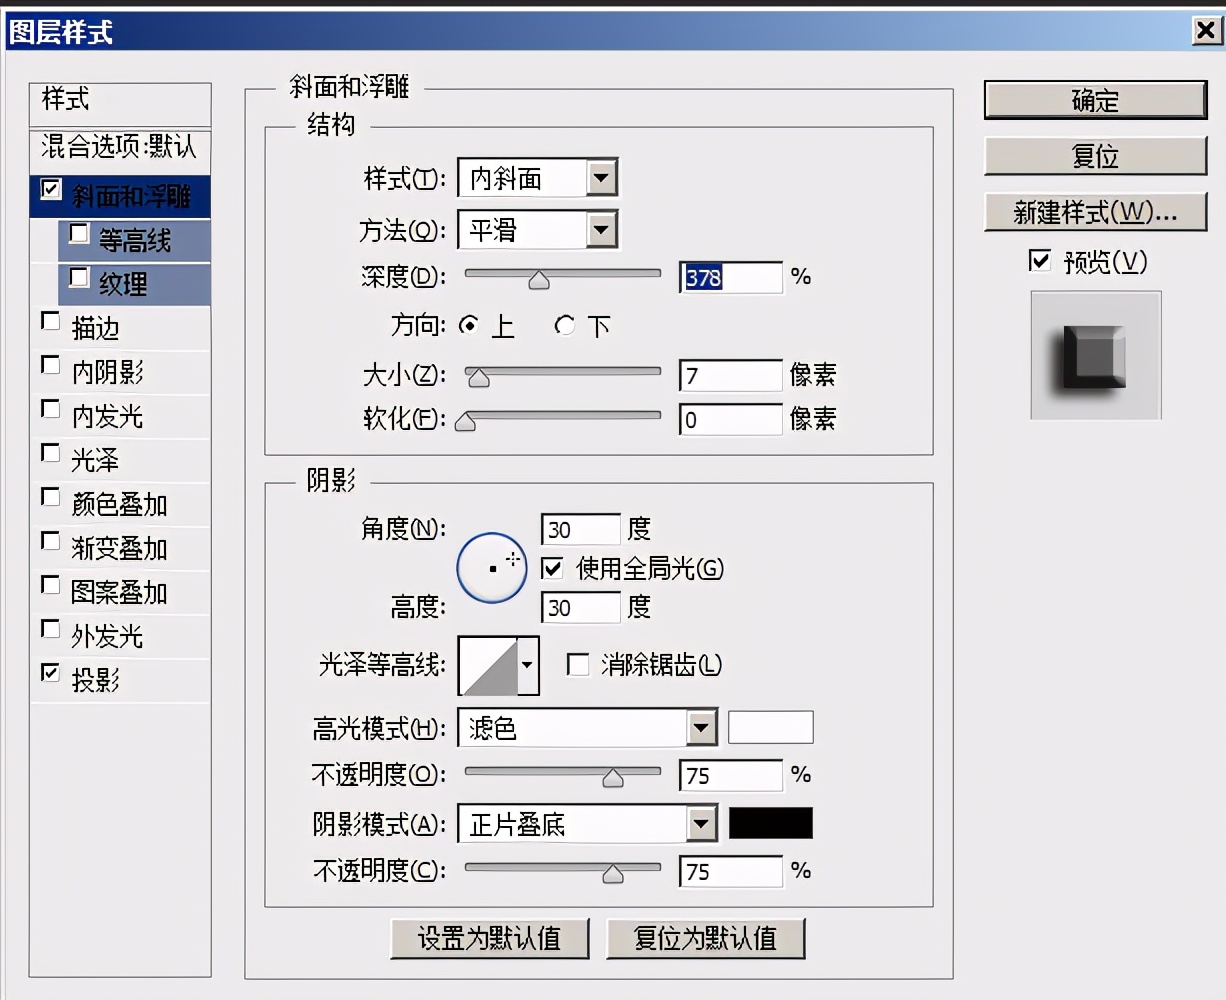This screenshot has height=1000, width=1226.
Task: Open the black shadow color swatch
Action: (770, 823)
